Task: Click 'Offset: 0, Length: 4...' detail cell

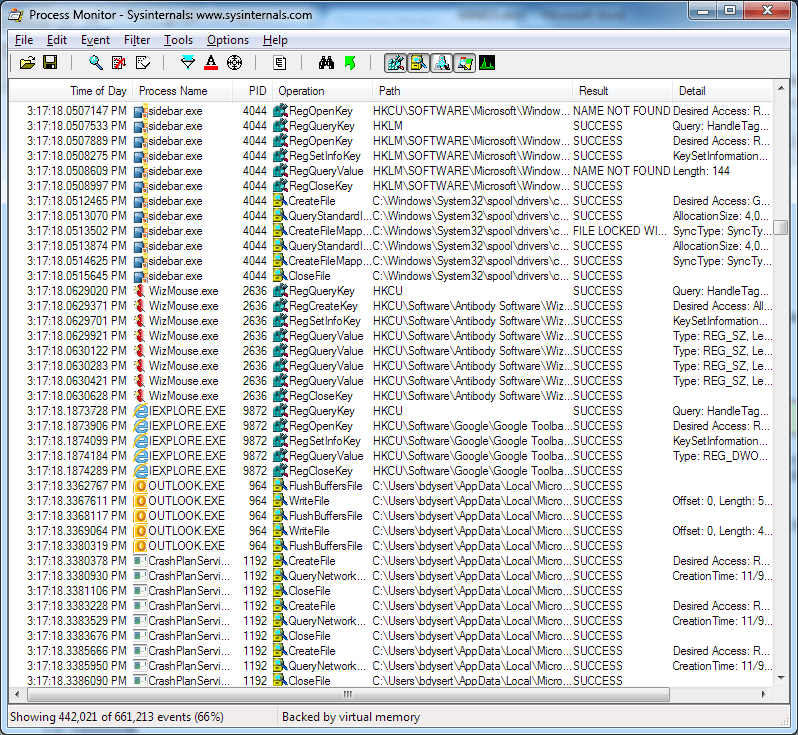Action: coord(722,531)
